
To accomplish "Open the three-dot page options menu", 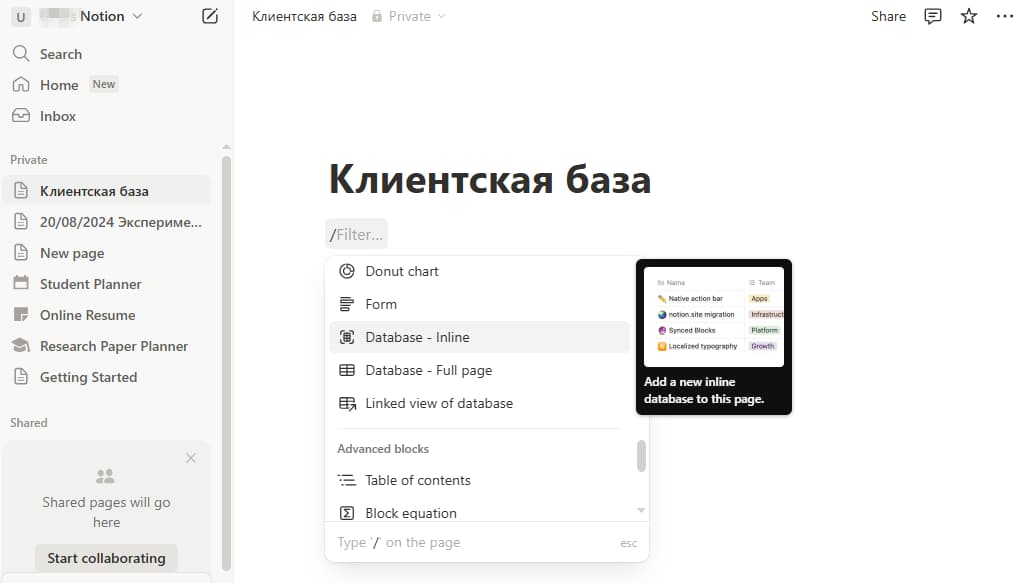I will coord(1004,16).
